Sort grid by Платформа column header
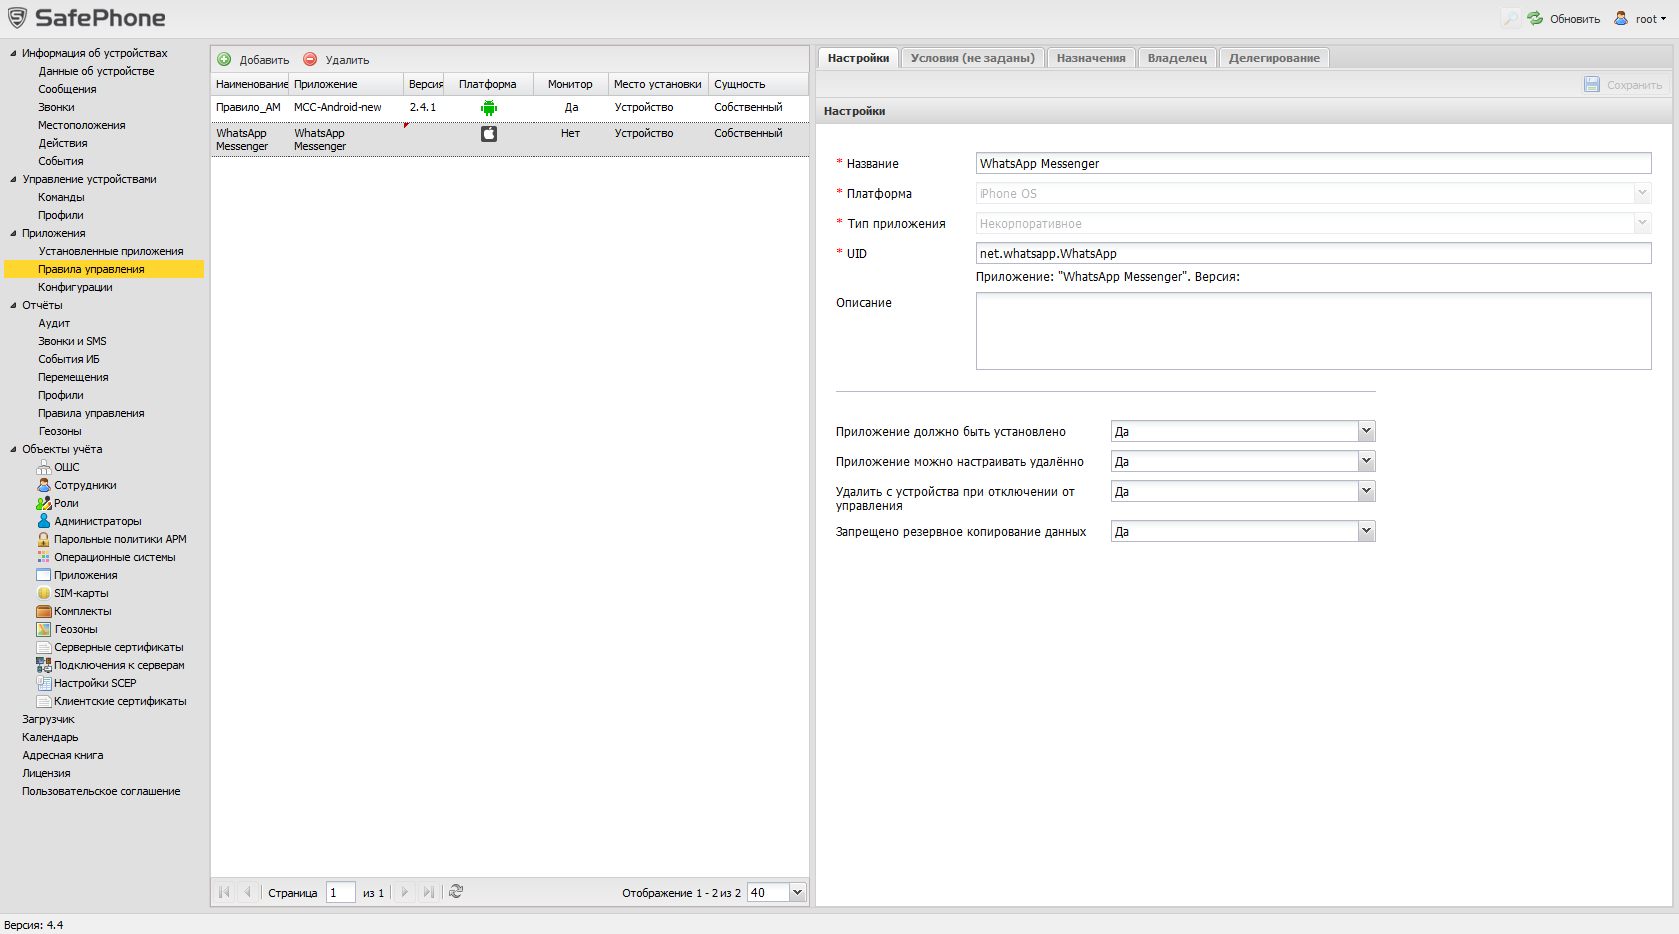This screenshot has height=934, width=1679. tap(488, 84)
